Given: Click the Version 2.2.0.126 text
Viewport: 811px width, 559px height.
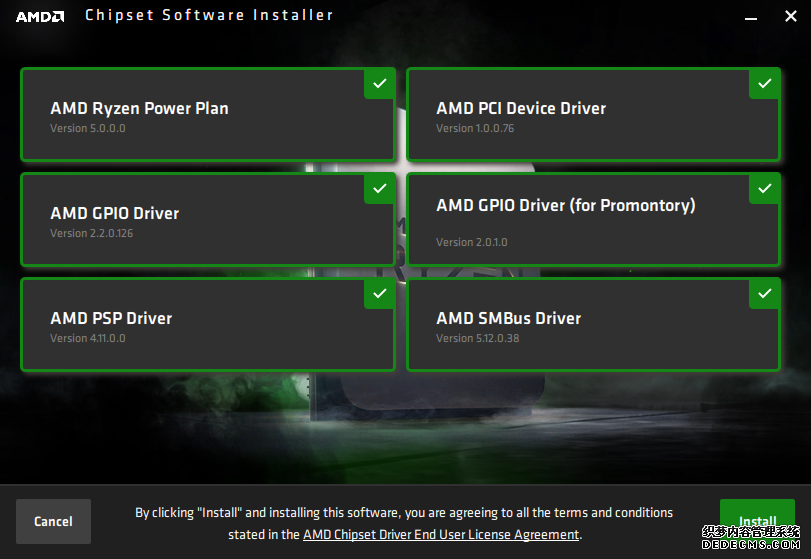Looking at the screenshot, I should [x=92, y=233].
